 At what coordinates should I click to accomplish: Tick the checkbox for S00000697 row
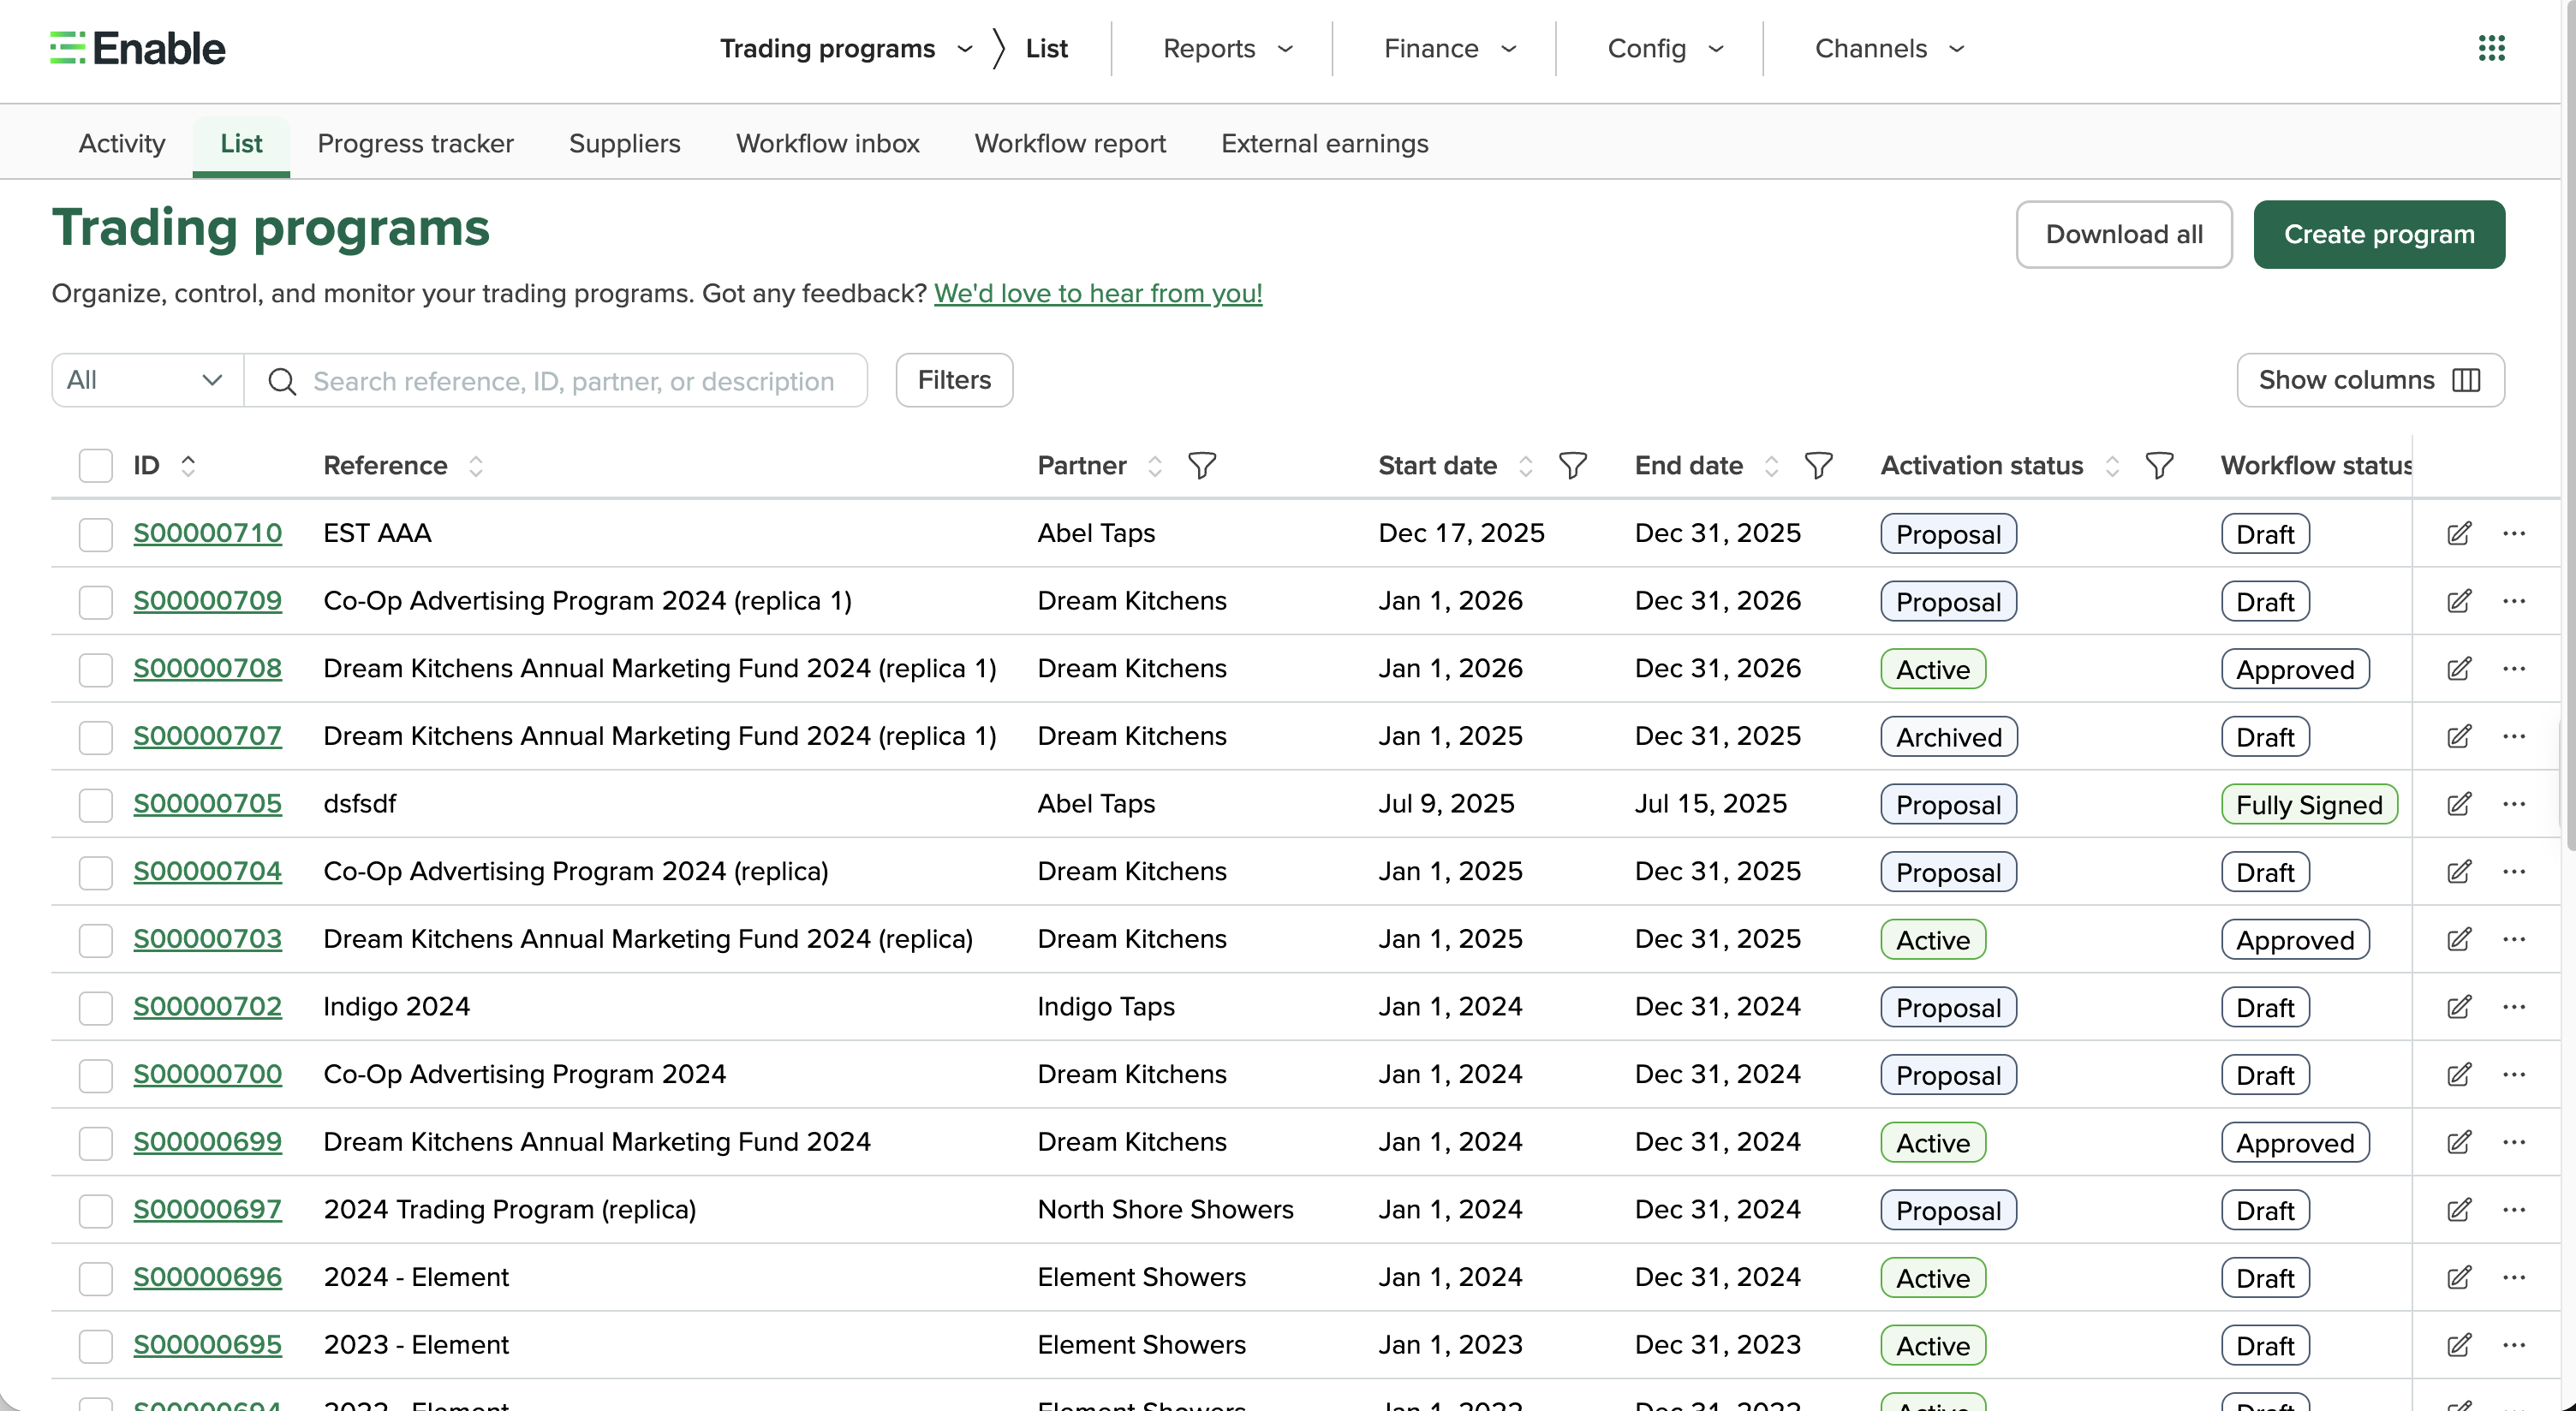[96, 1210]
